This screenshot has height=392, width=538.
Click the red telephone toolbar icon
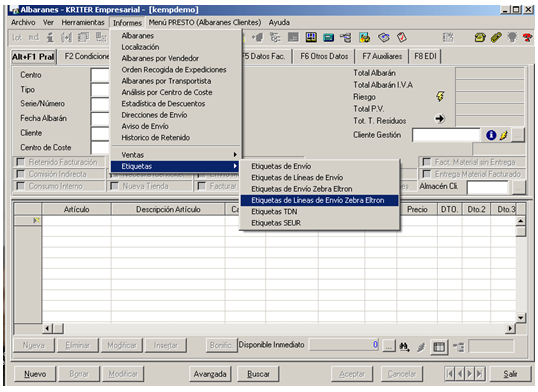527,37
